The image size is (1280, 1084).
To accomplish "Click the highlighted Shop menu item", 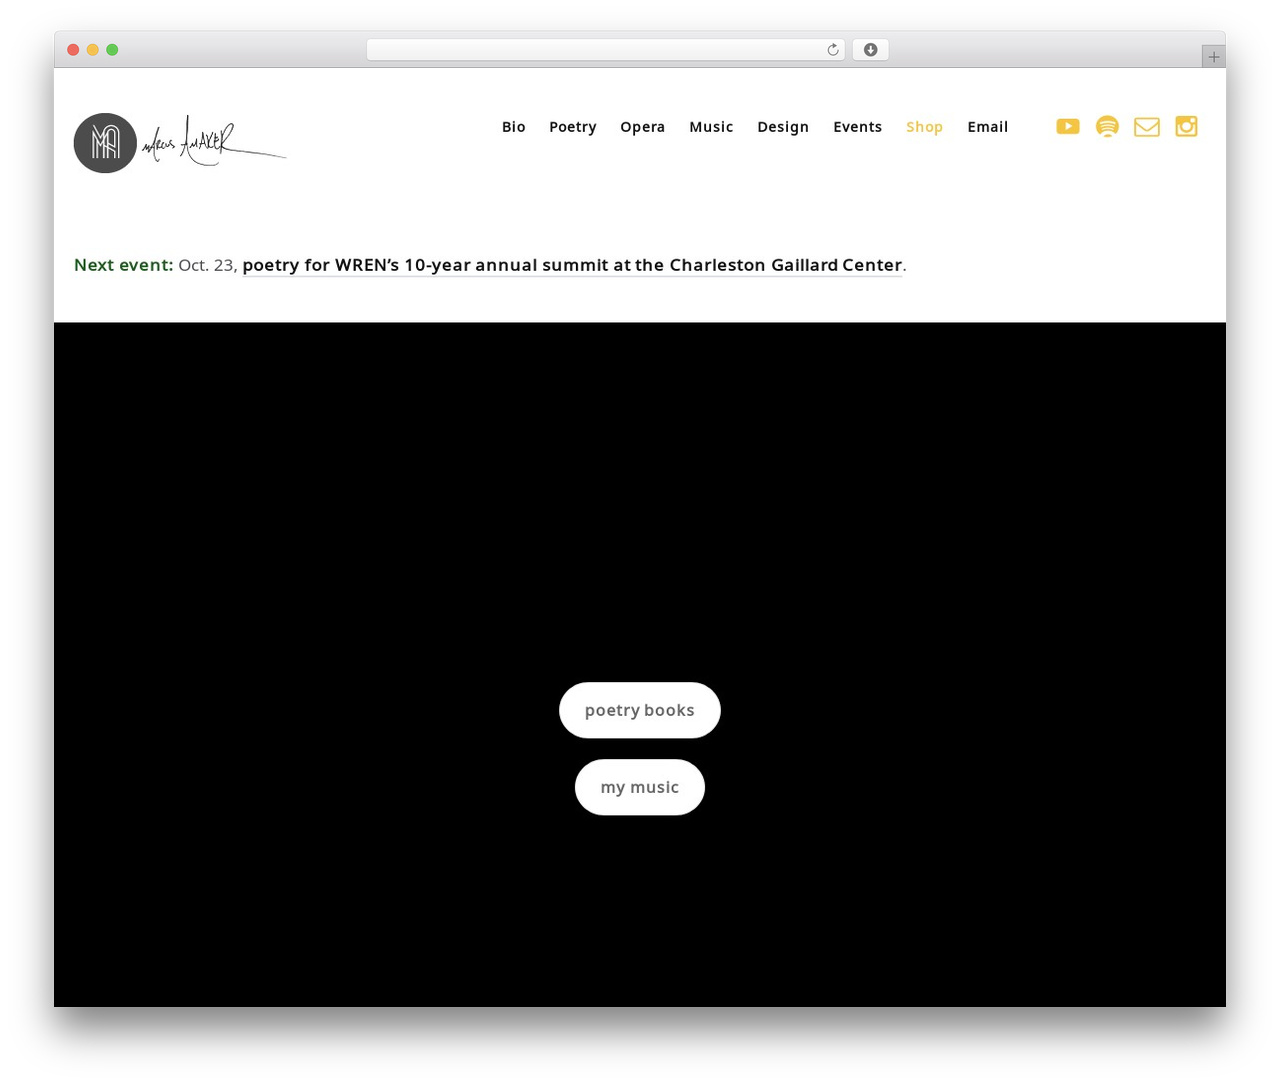I will click(925, 127).
